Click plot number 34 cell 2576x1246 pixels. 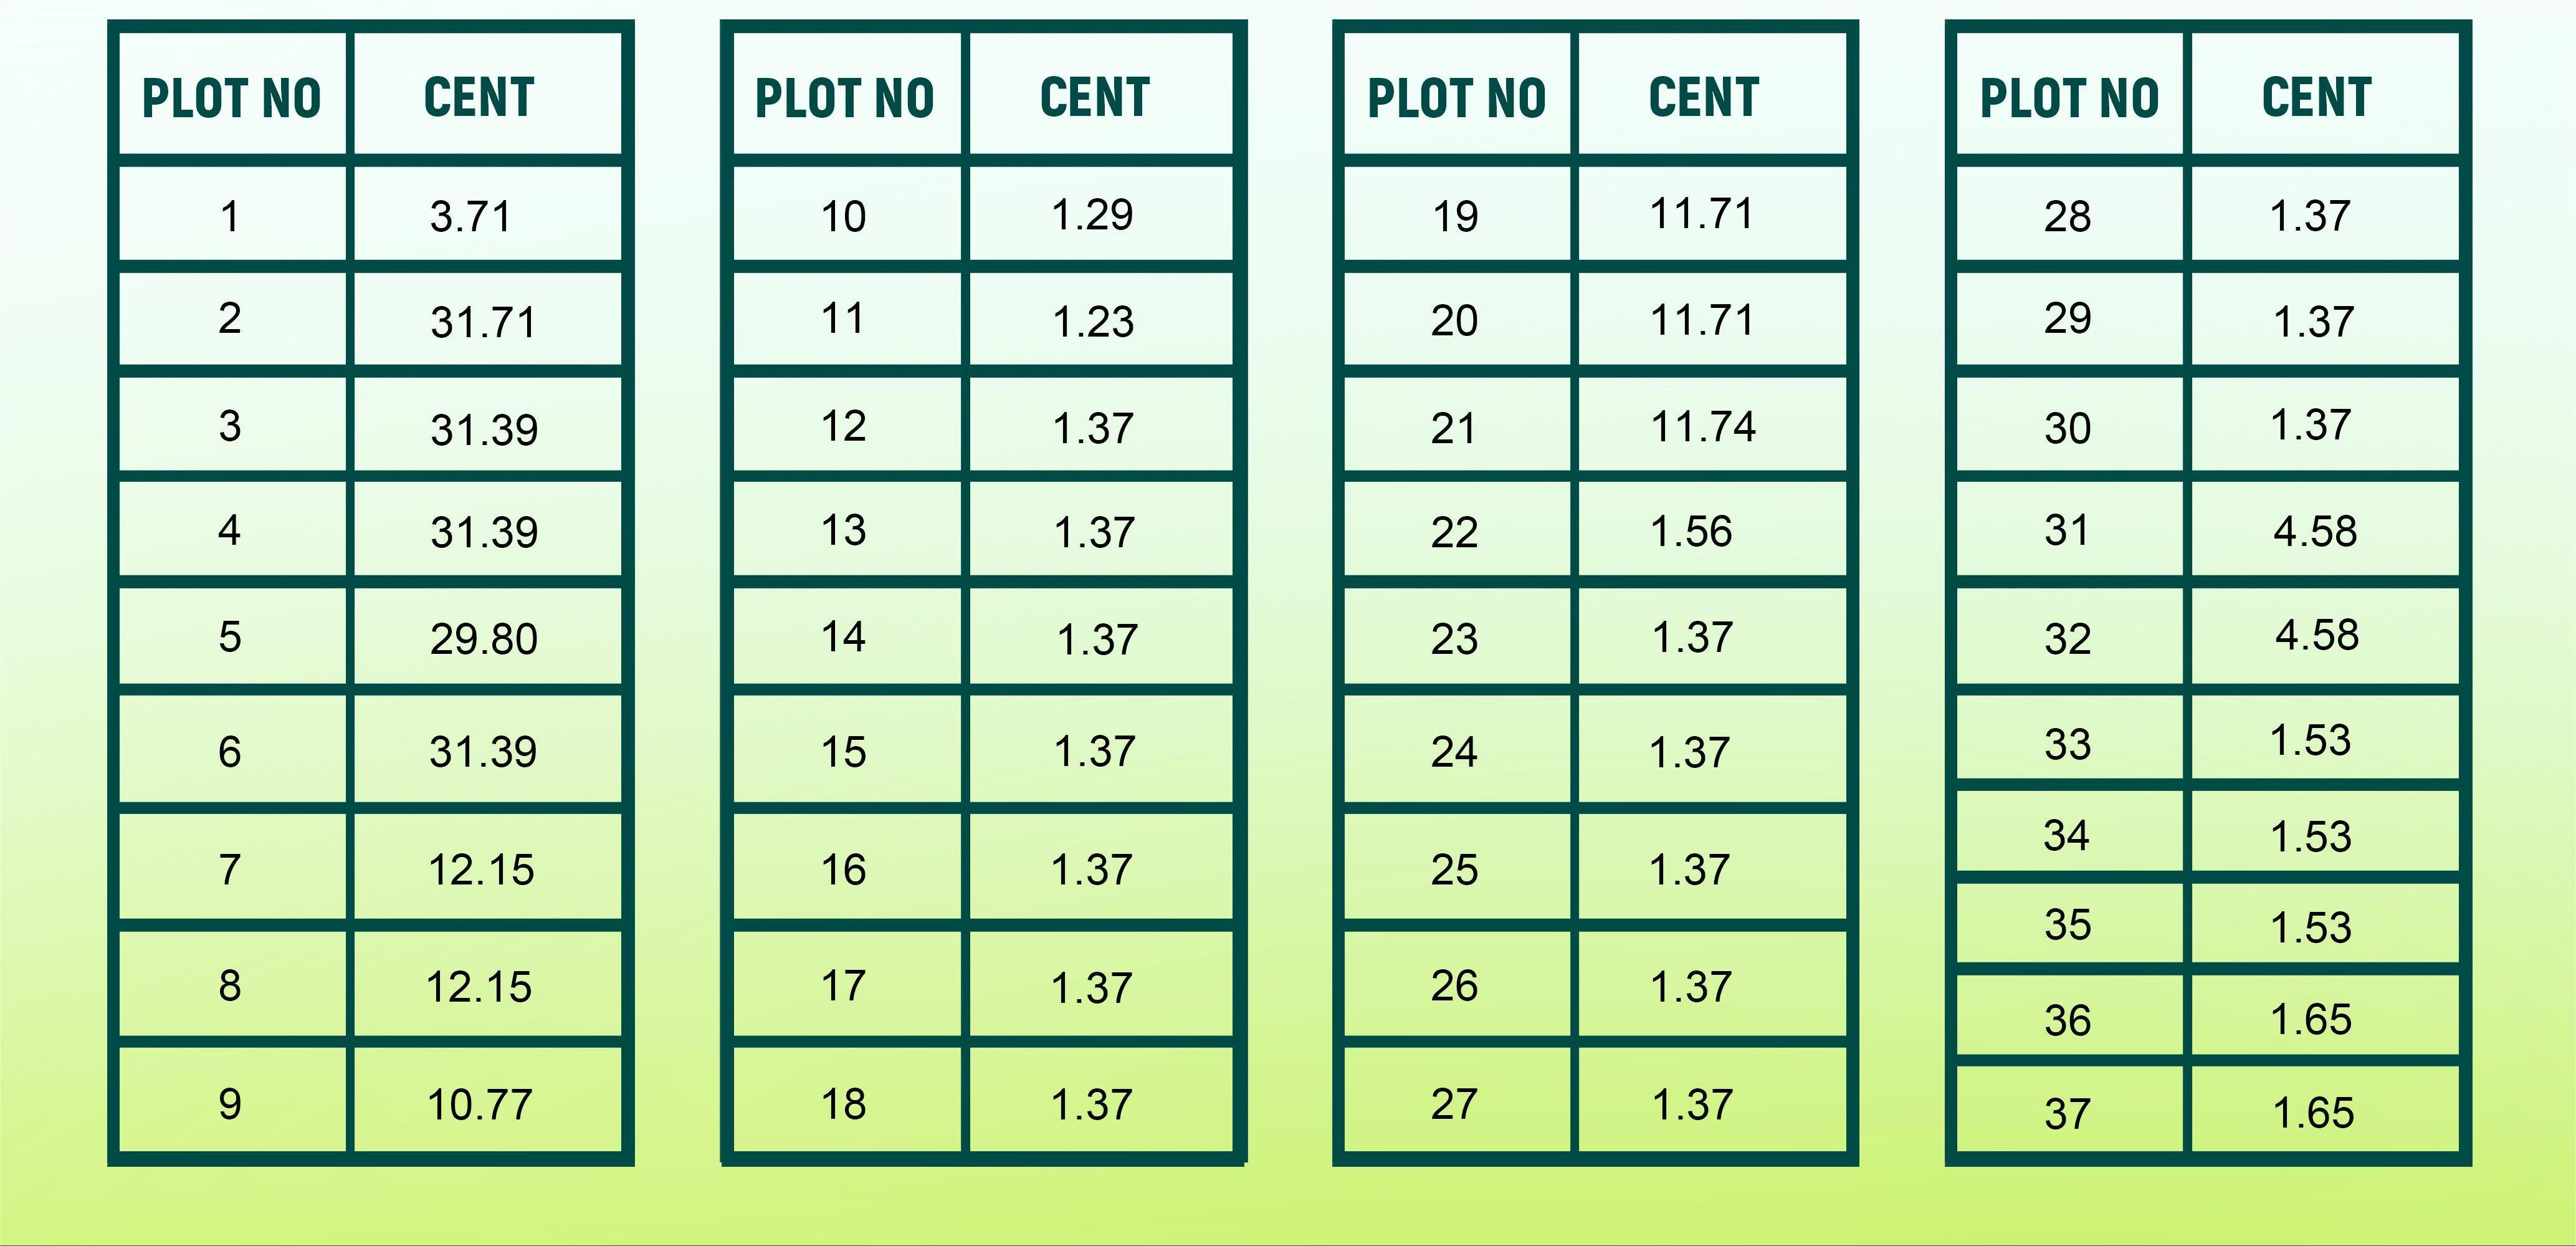tap(2067, 835)
